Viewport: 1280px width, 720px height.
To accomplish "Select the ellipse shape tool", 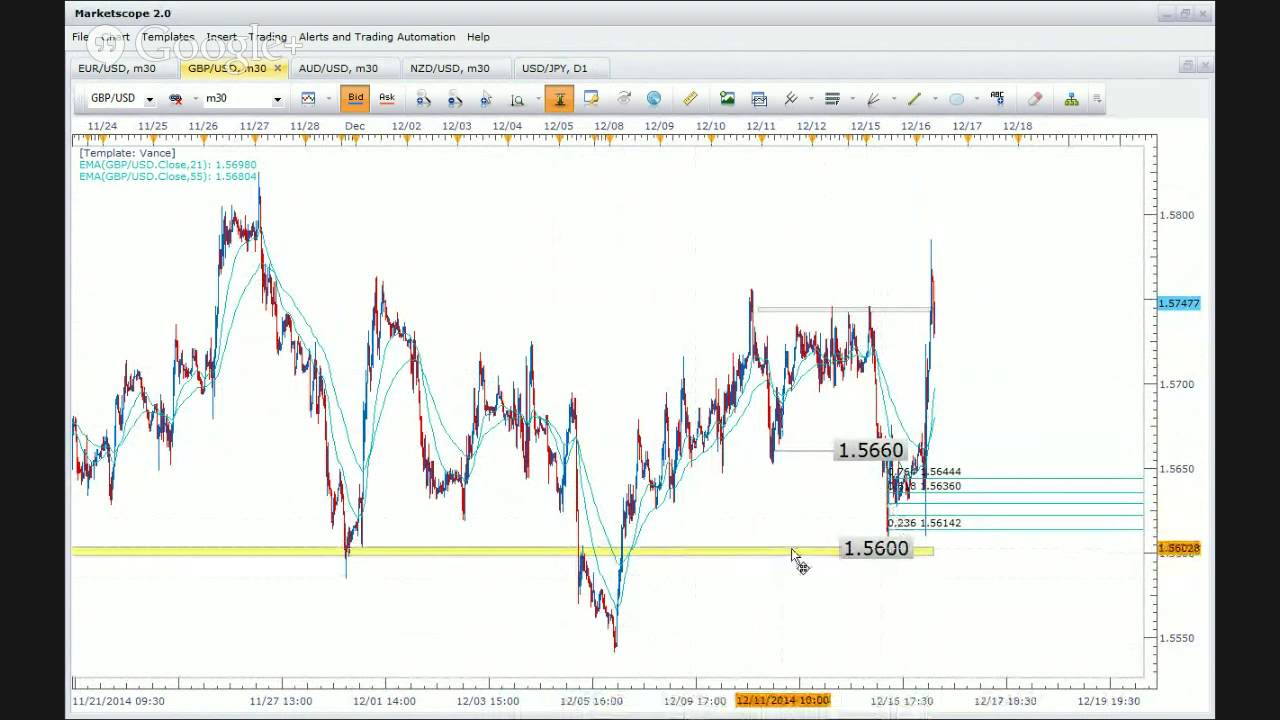I will click(x=956, y=98).
